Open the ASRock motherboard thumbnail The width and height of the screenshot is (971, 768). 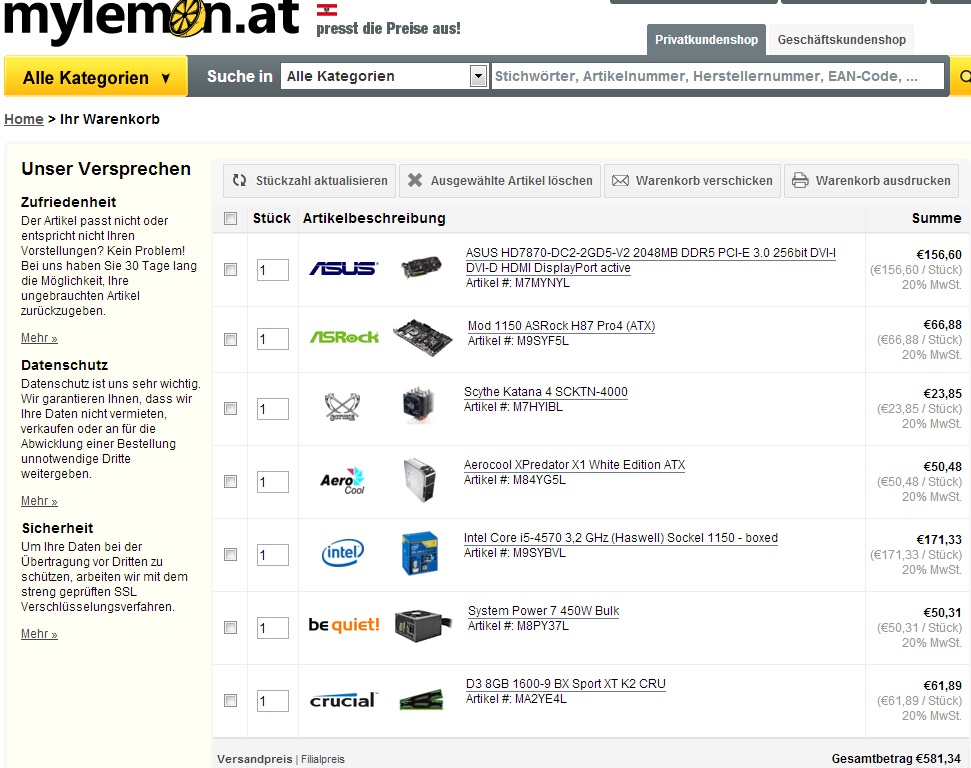point(422,338)
